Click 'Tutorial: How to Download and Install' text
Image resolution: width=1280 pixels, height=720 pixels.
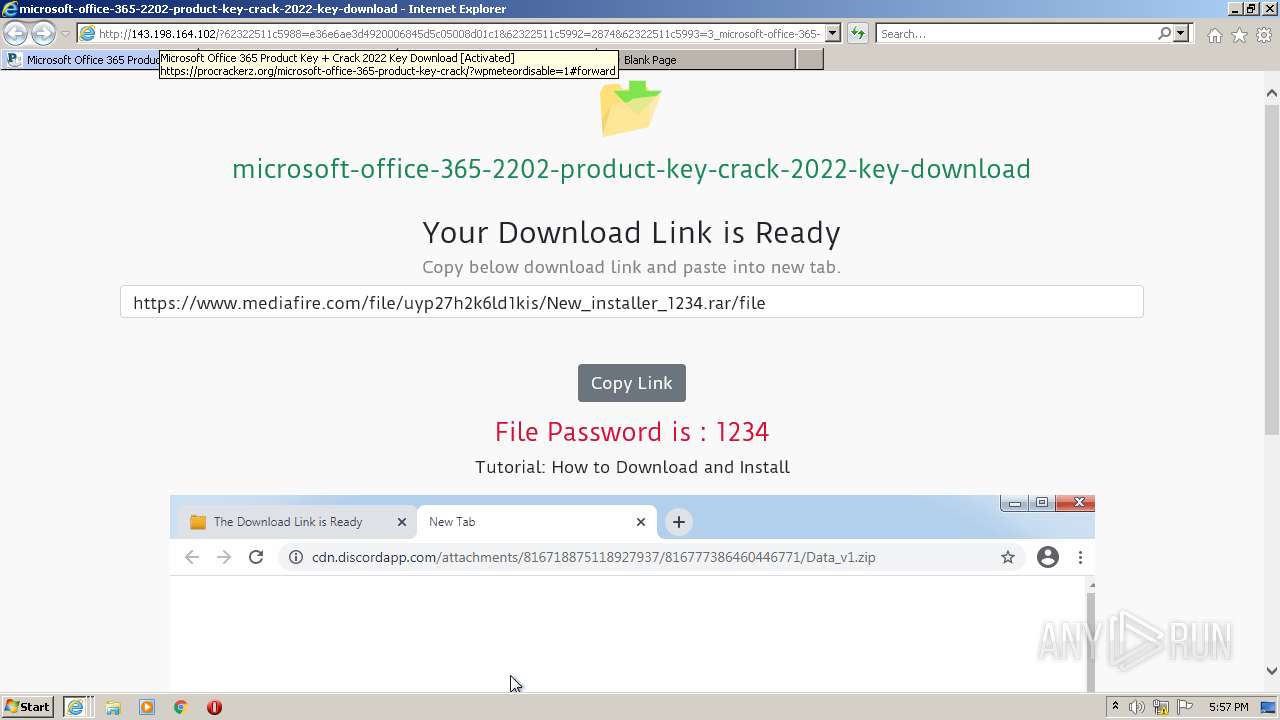coord(632,467)
